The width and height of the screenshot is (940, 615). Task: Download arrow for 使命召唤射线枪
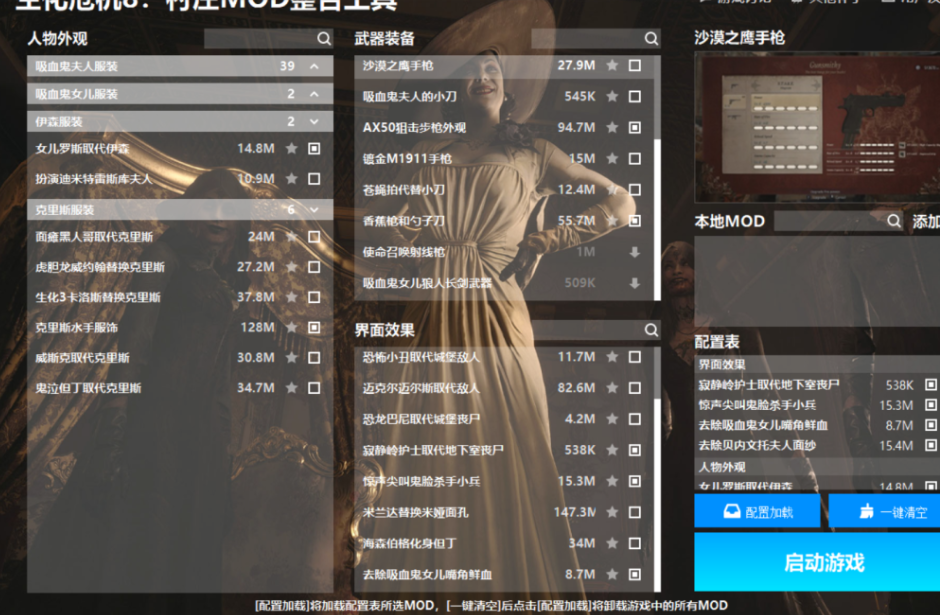click(x=635, y=252)
